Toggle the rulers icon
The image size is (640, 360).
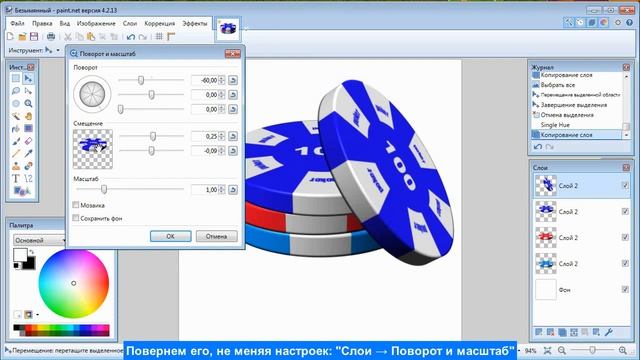point(171,37)
